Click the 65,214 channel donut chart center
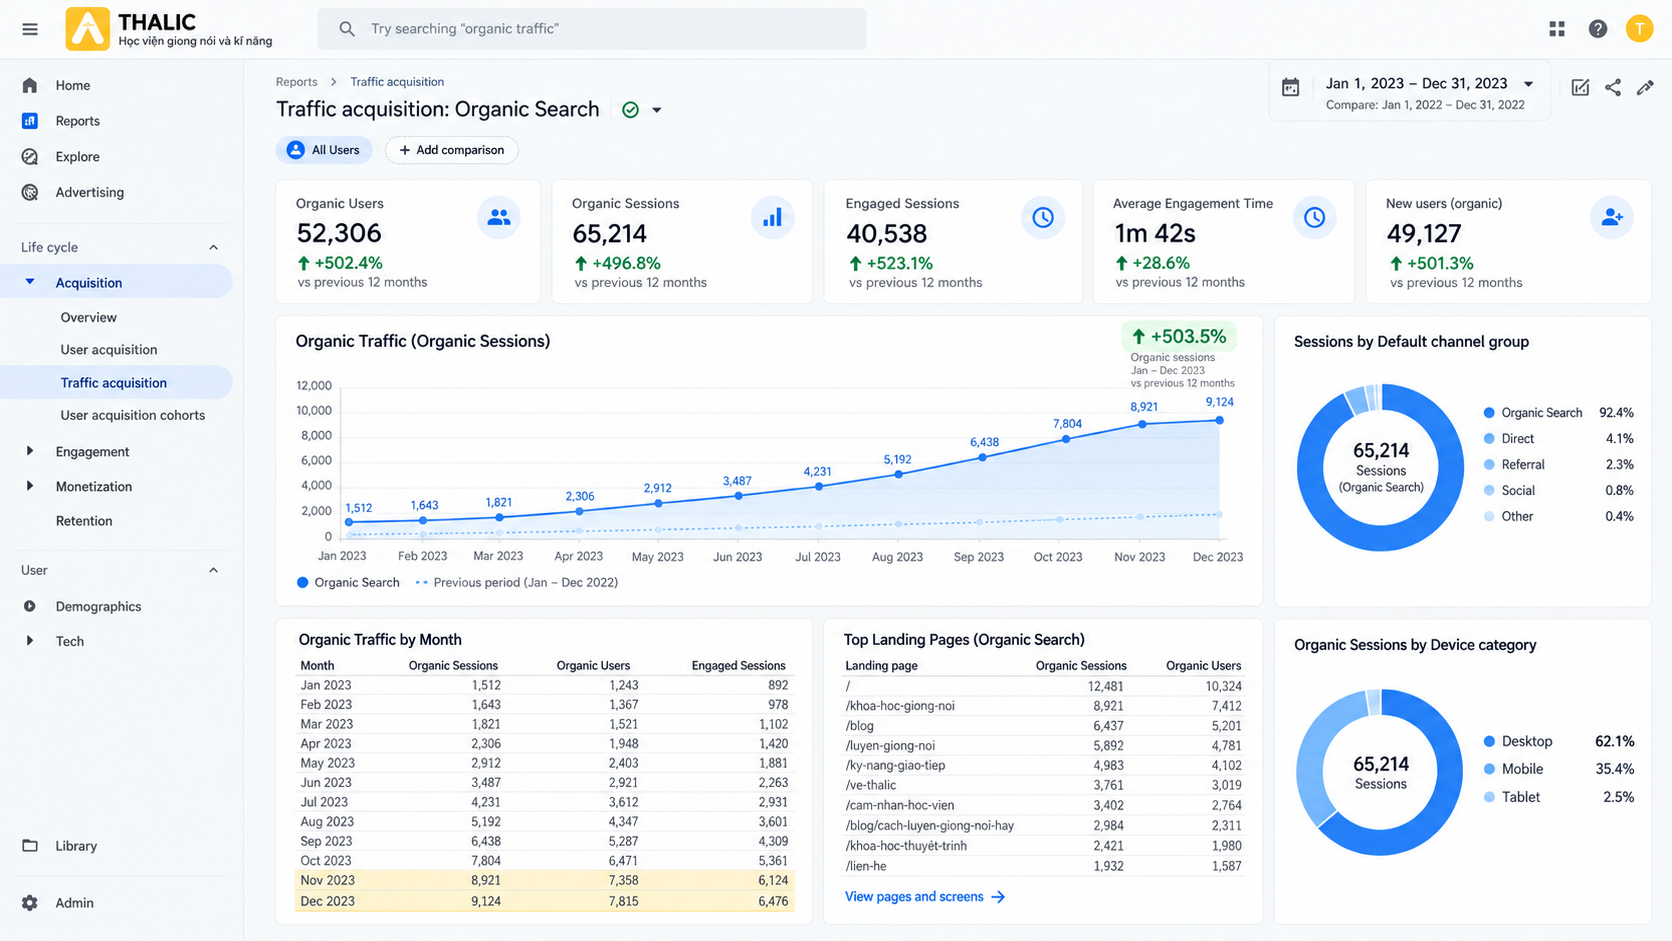The height and width of the screenshot is (941, 1672). [x=1381, y=466]
